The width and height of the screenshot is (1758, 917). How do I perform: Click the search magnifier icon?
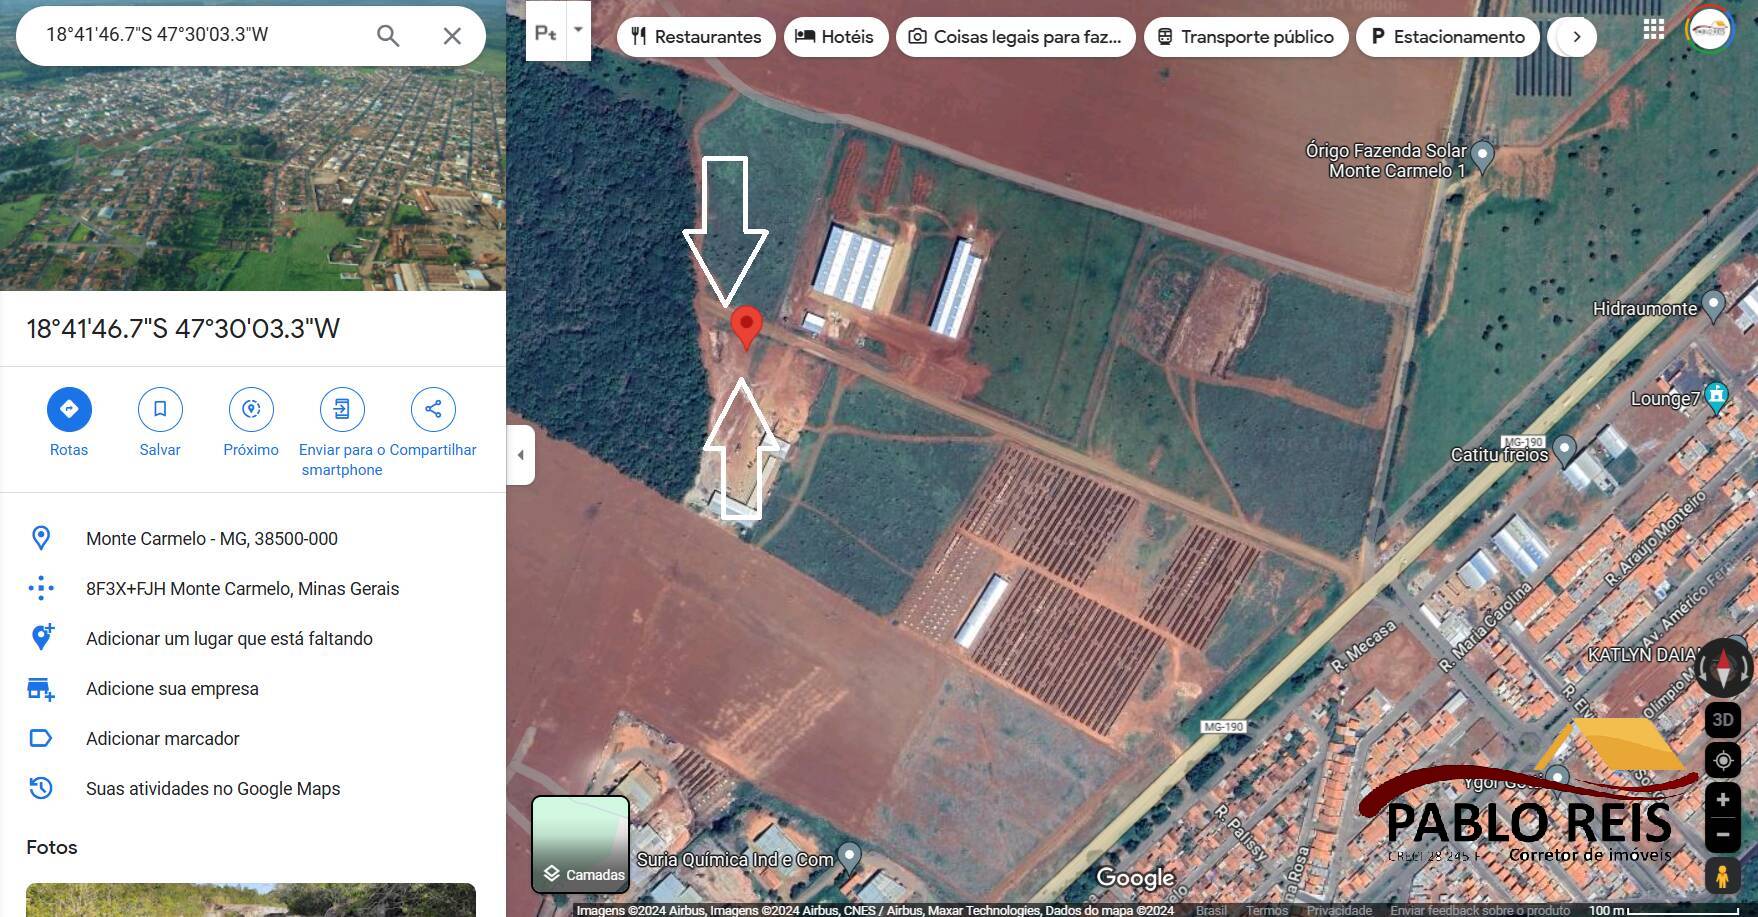(x=388, y=36)
